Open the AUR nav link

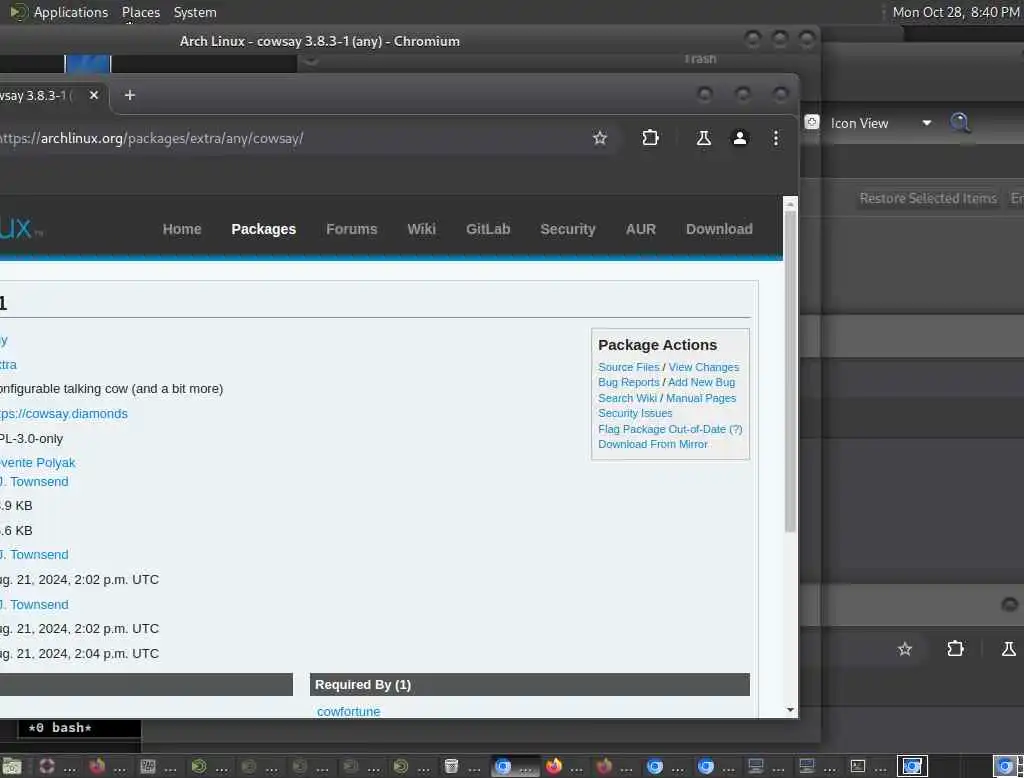pyautogui.click(x=640, y=229)
